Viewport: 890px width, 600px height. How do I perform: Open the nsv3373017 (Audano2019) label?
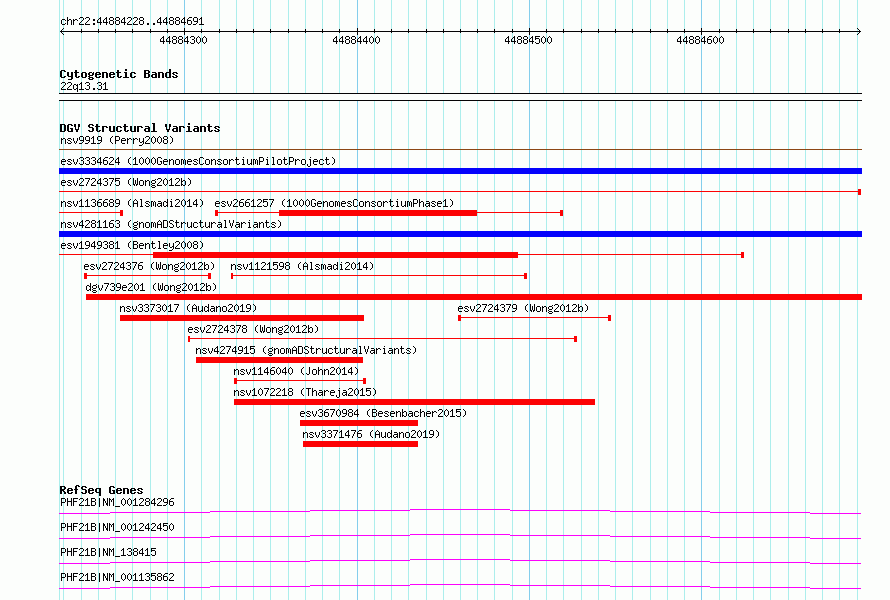click(x=188, y=308)
